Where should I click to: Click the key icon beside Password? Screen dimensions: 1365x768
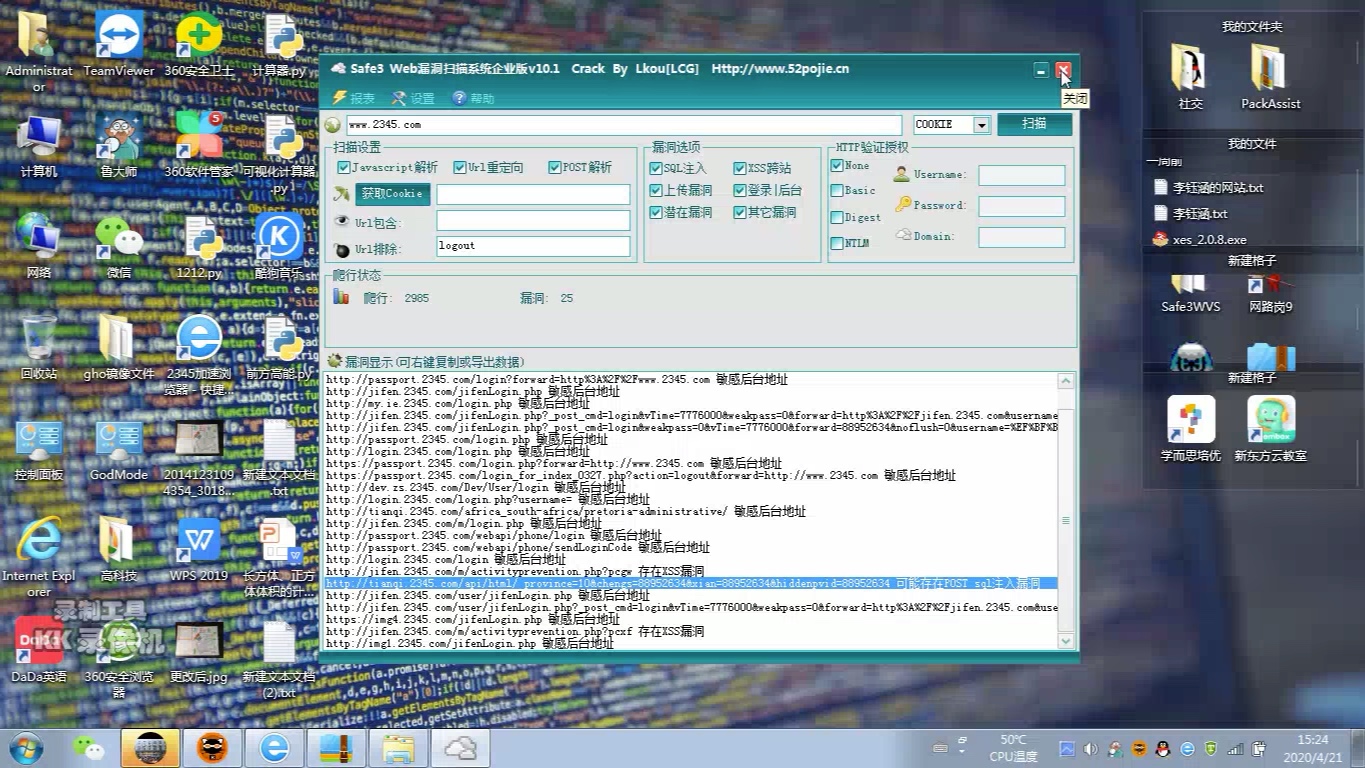(x=903, y=204)
